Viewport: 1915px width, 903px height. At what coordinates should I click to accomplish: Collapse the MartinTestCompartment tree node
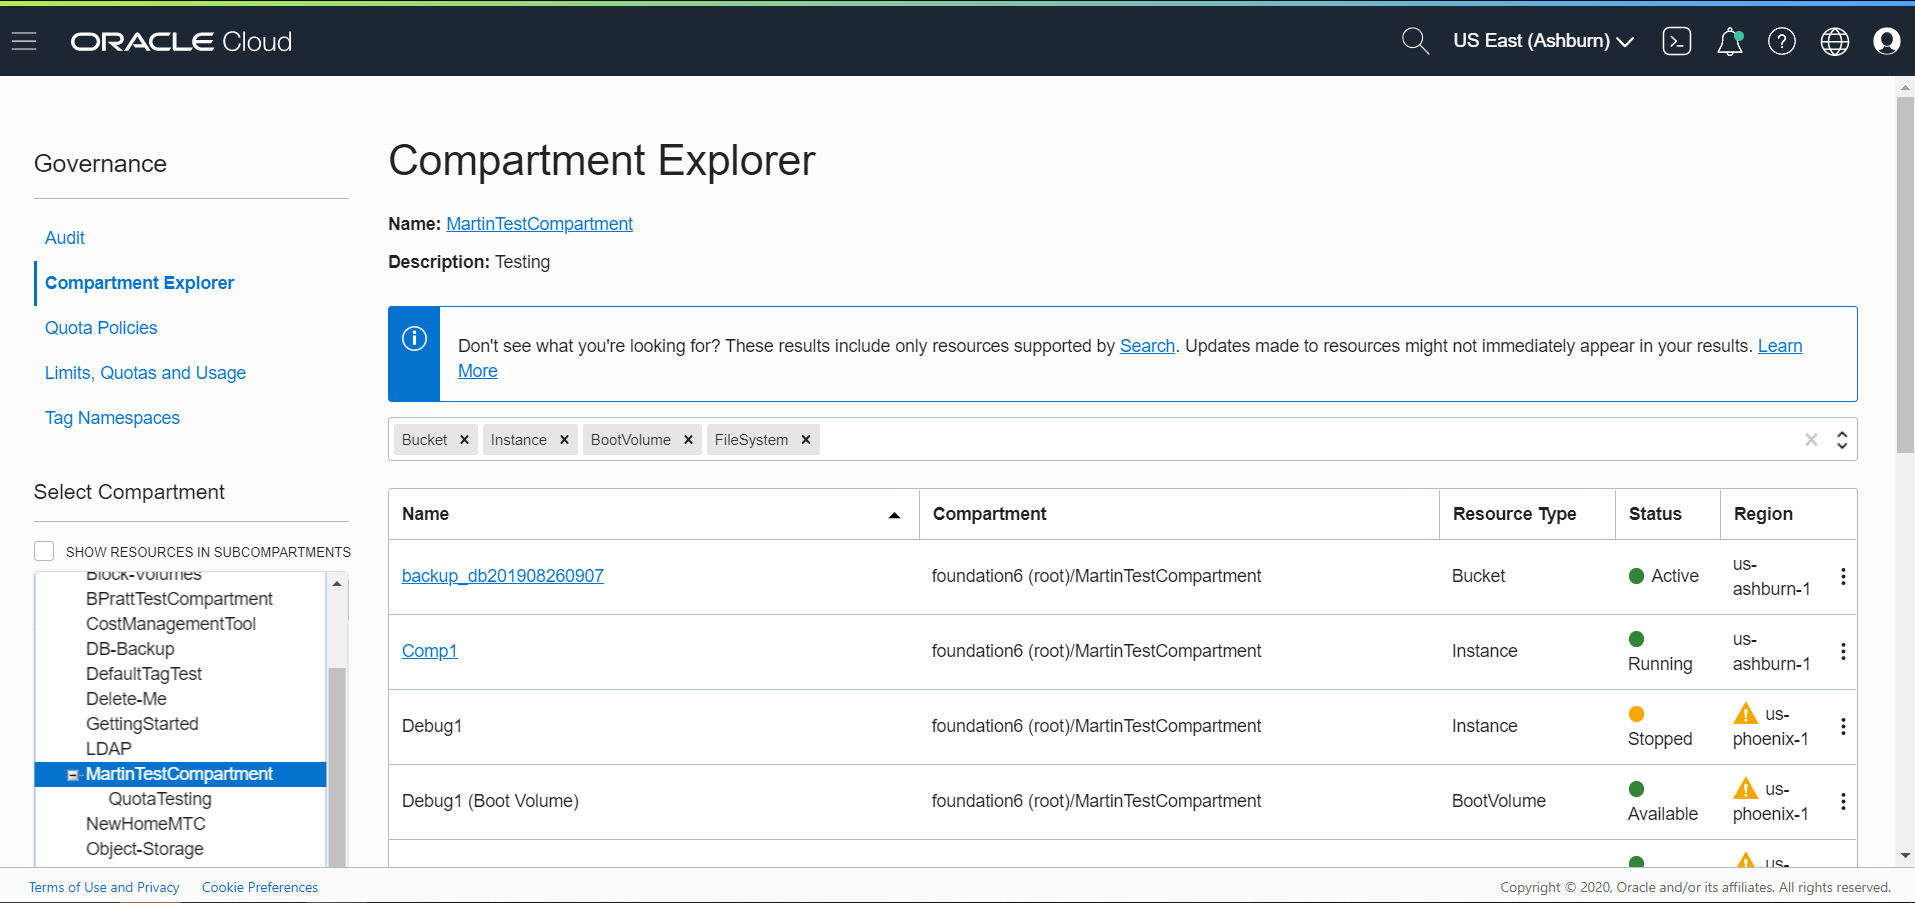[x=71, y=773]
